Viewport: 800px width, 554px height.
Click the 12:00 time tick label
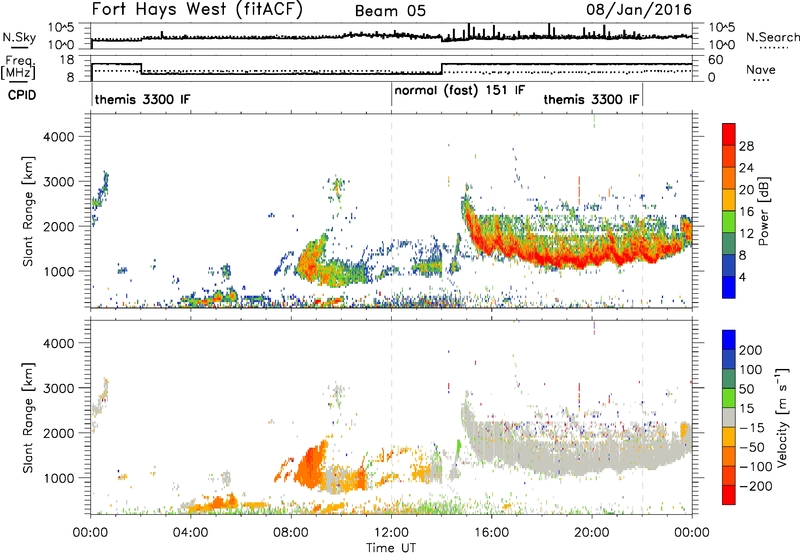pos(391,533)
